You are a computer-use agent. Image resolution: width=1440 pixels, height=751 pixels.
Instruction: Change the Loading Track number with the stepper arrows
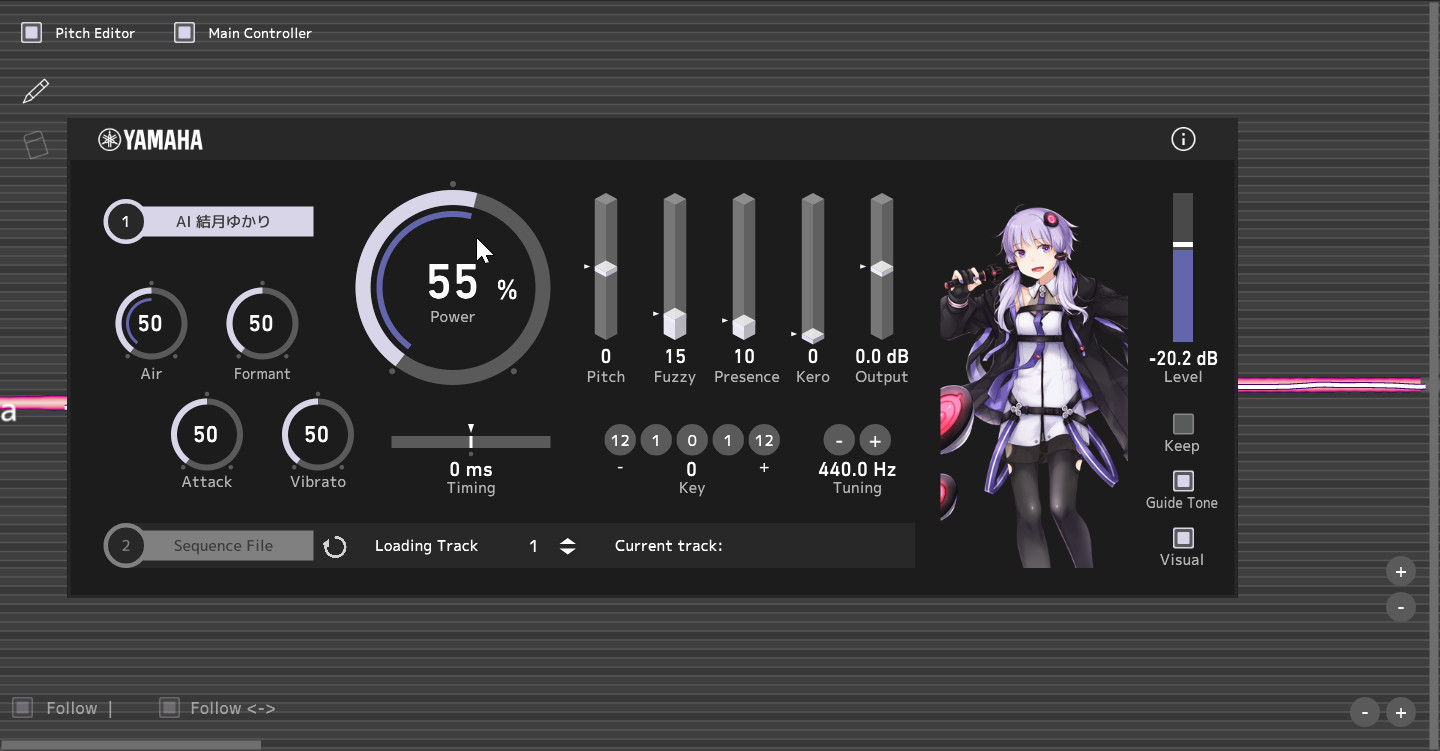click(567, 546)
